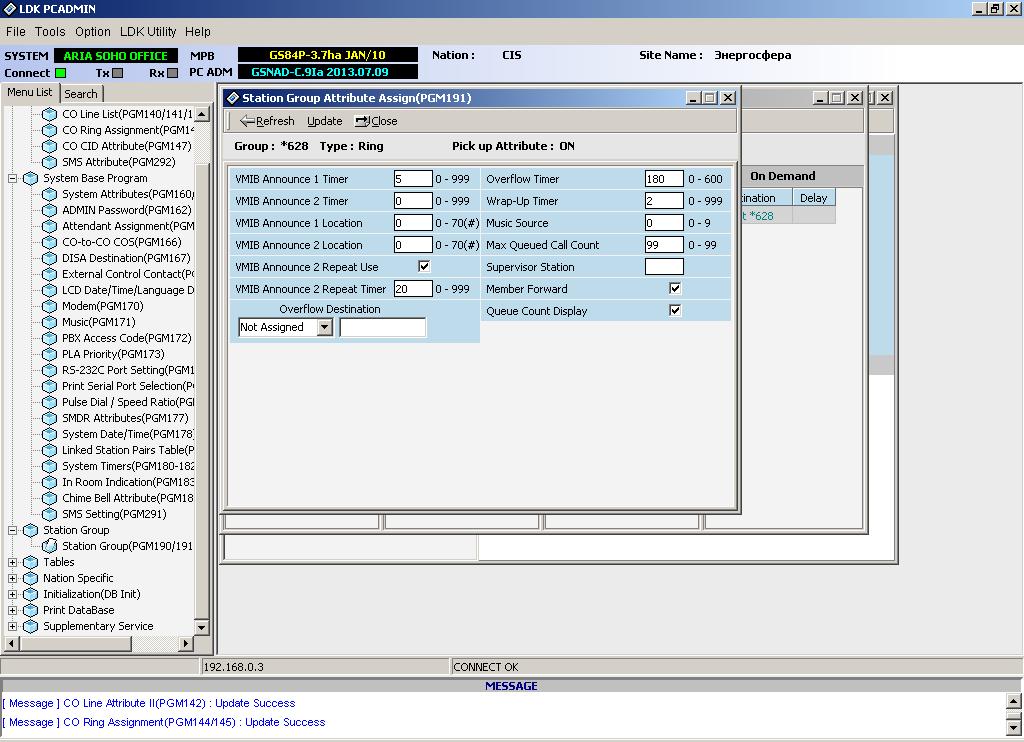The height and width of the screenshot is (742, 1024).
Task: Click the green Connect status indicator
Action: tap(61, 73)
